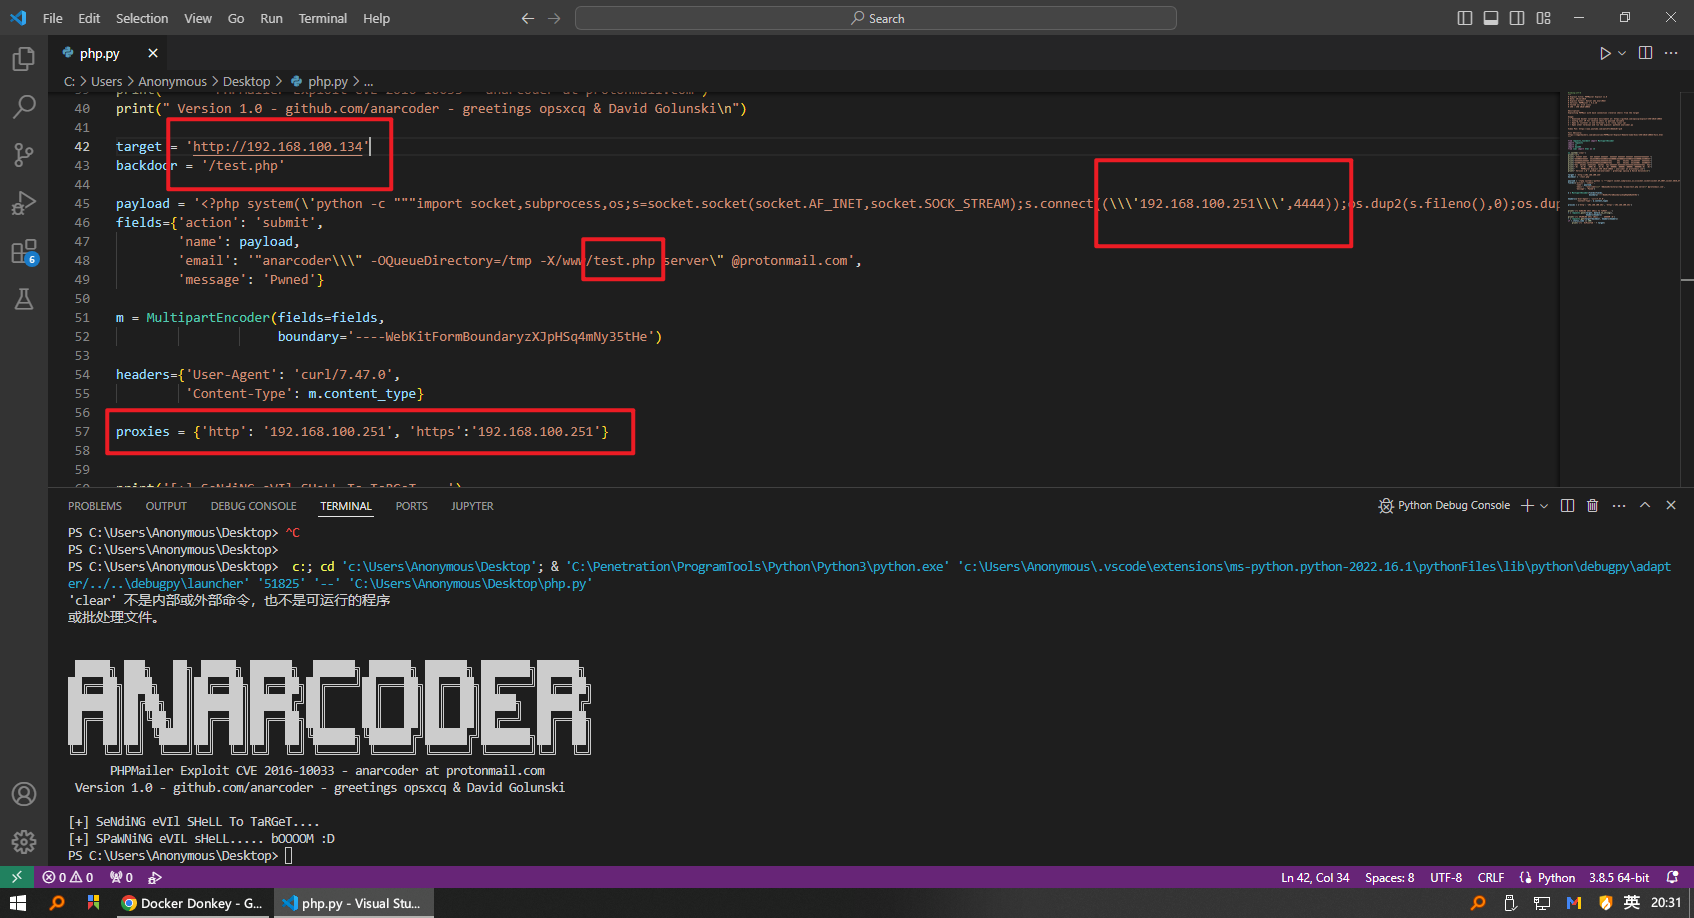
Task: Open the Terminal menu
Action: tap(323, 18)
